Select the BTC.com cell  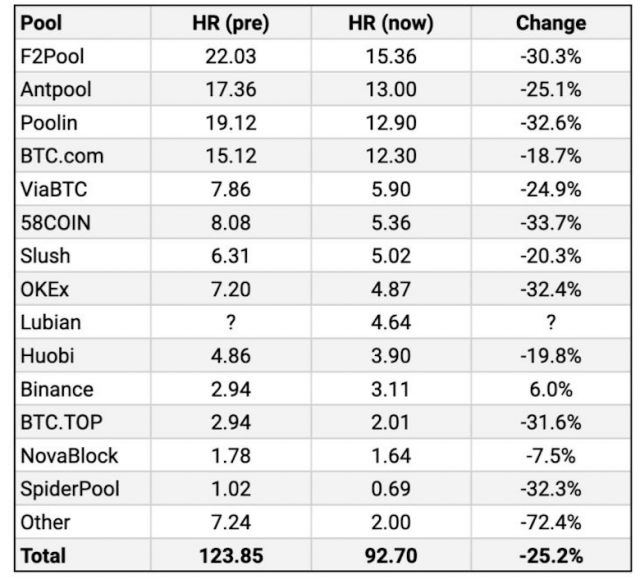coord(60,156)
